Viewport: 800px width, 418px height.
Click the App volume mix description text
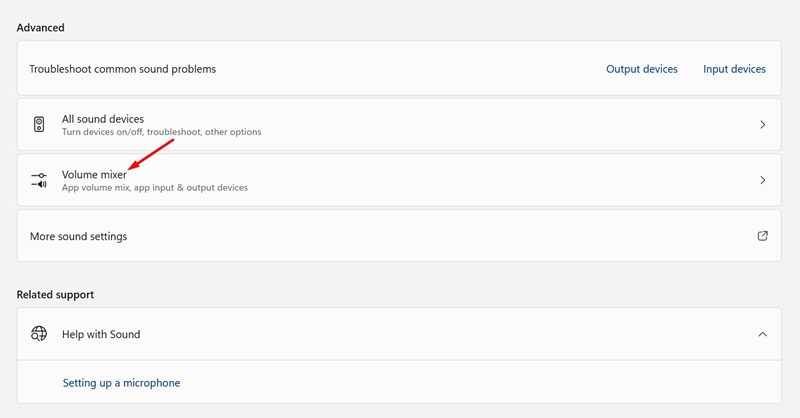coord(154,188)
